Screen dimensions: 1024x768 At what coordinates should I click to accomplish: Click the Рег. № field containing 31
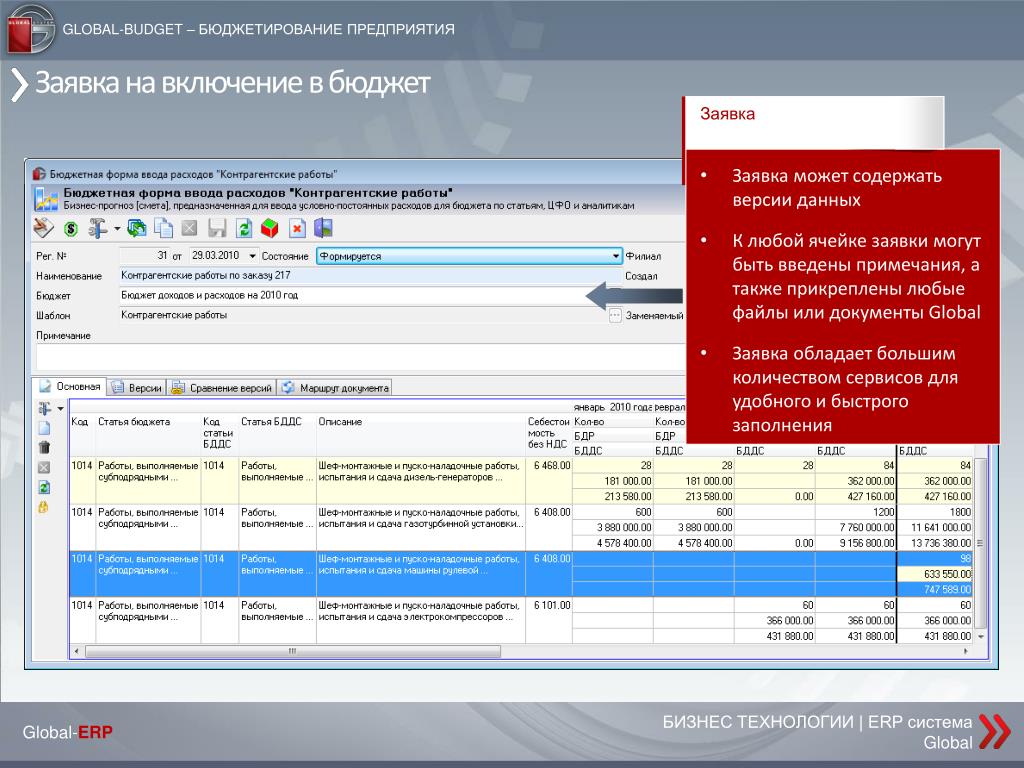point(144,256)
